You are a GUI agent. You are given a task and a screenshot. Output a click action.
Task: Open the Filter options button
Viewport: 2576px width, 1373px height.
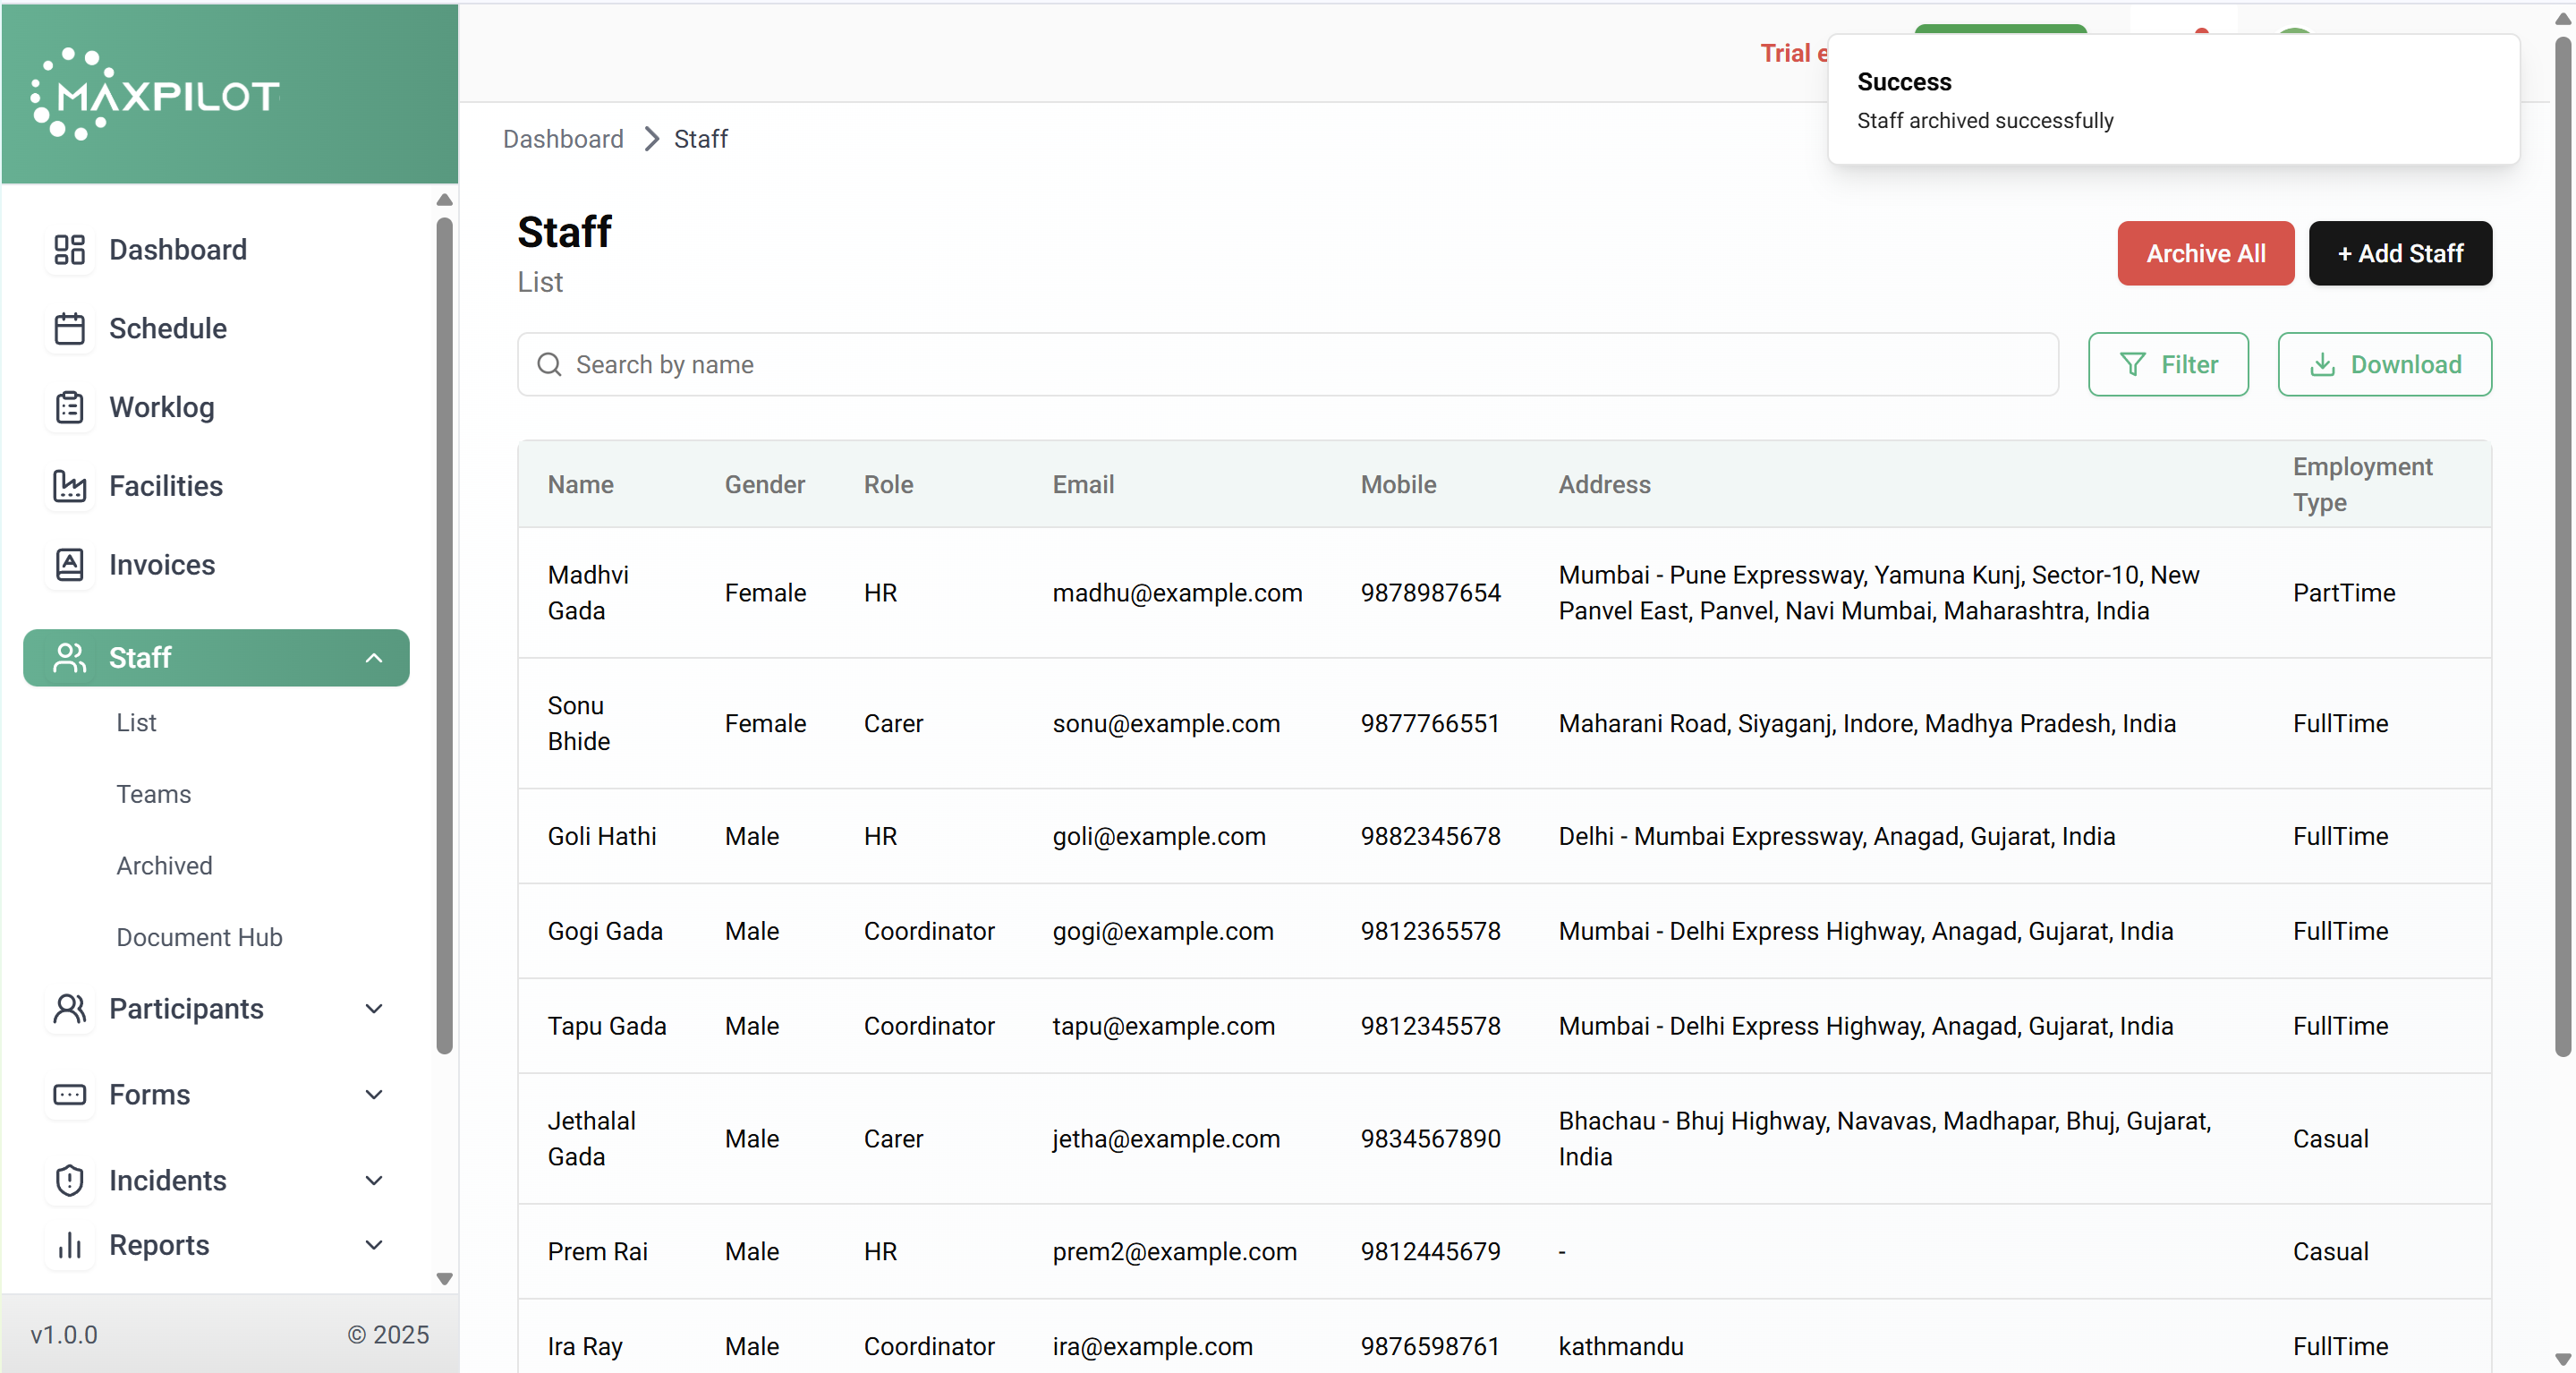point(2167,365)
